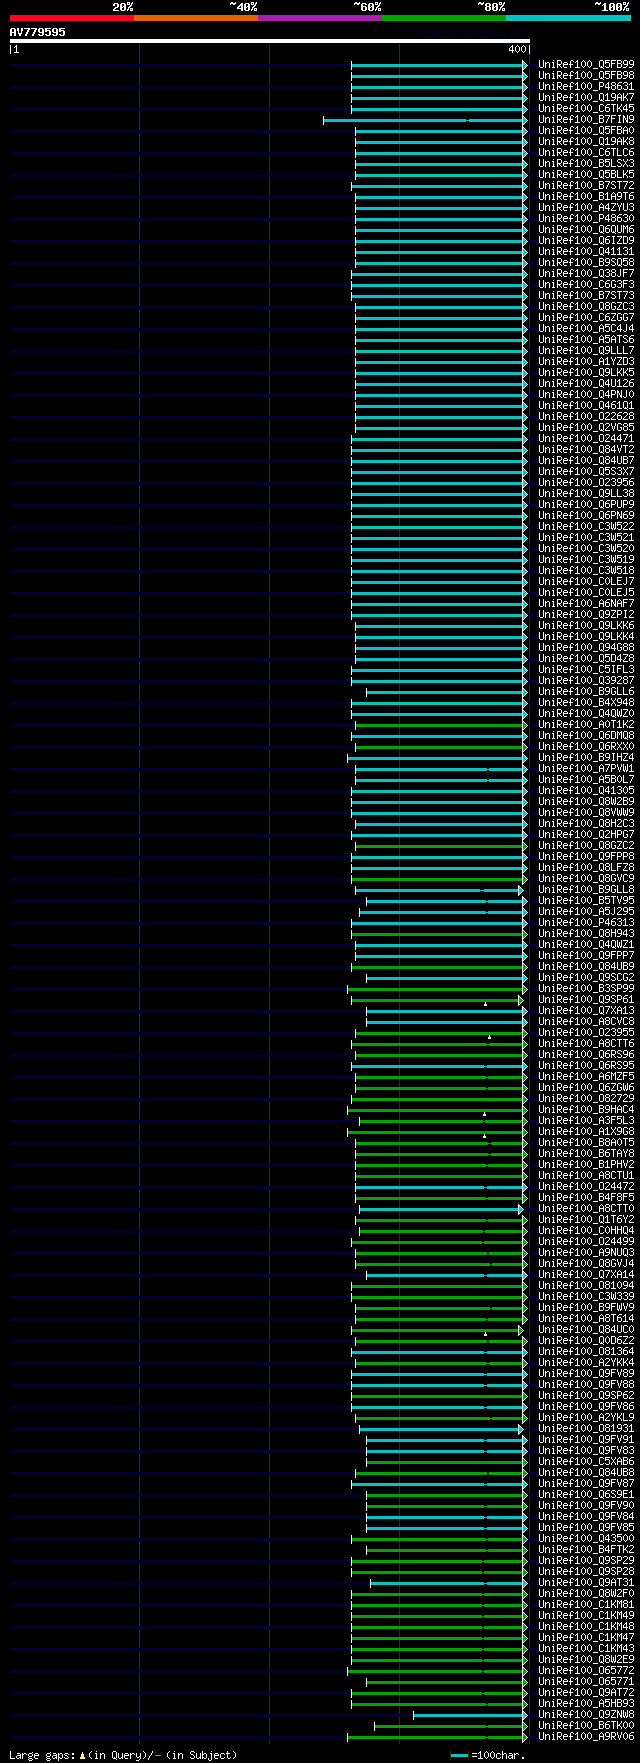The height and width of the screenshot is (1763, 640).
Task: Select label UniRef100_C3W518
Action: [586, 570]
